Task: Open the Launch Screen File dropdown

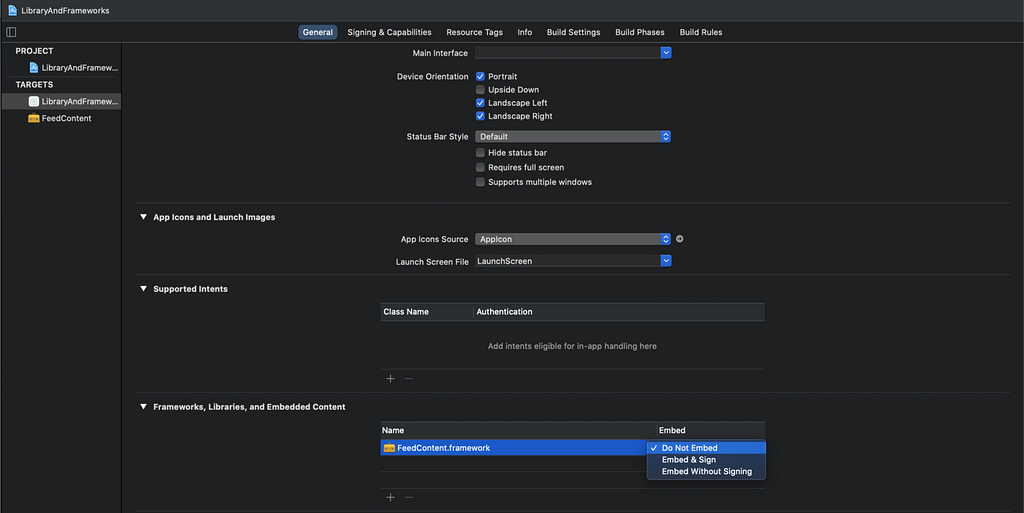Action: [x=572, y=261]
